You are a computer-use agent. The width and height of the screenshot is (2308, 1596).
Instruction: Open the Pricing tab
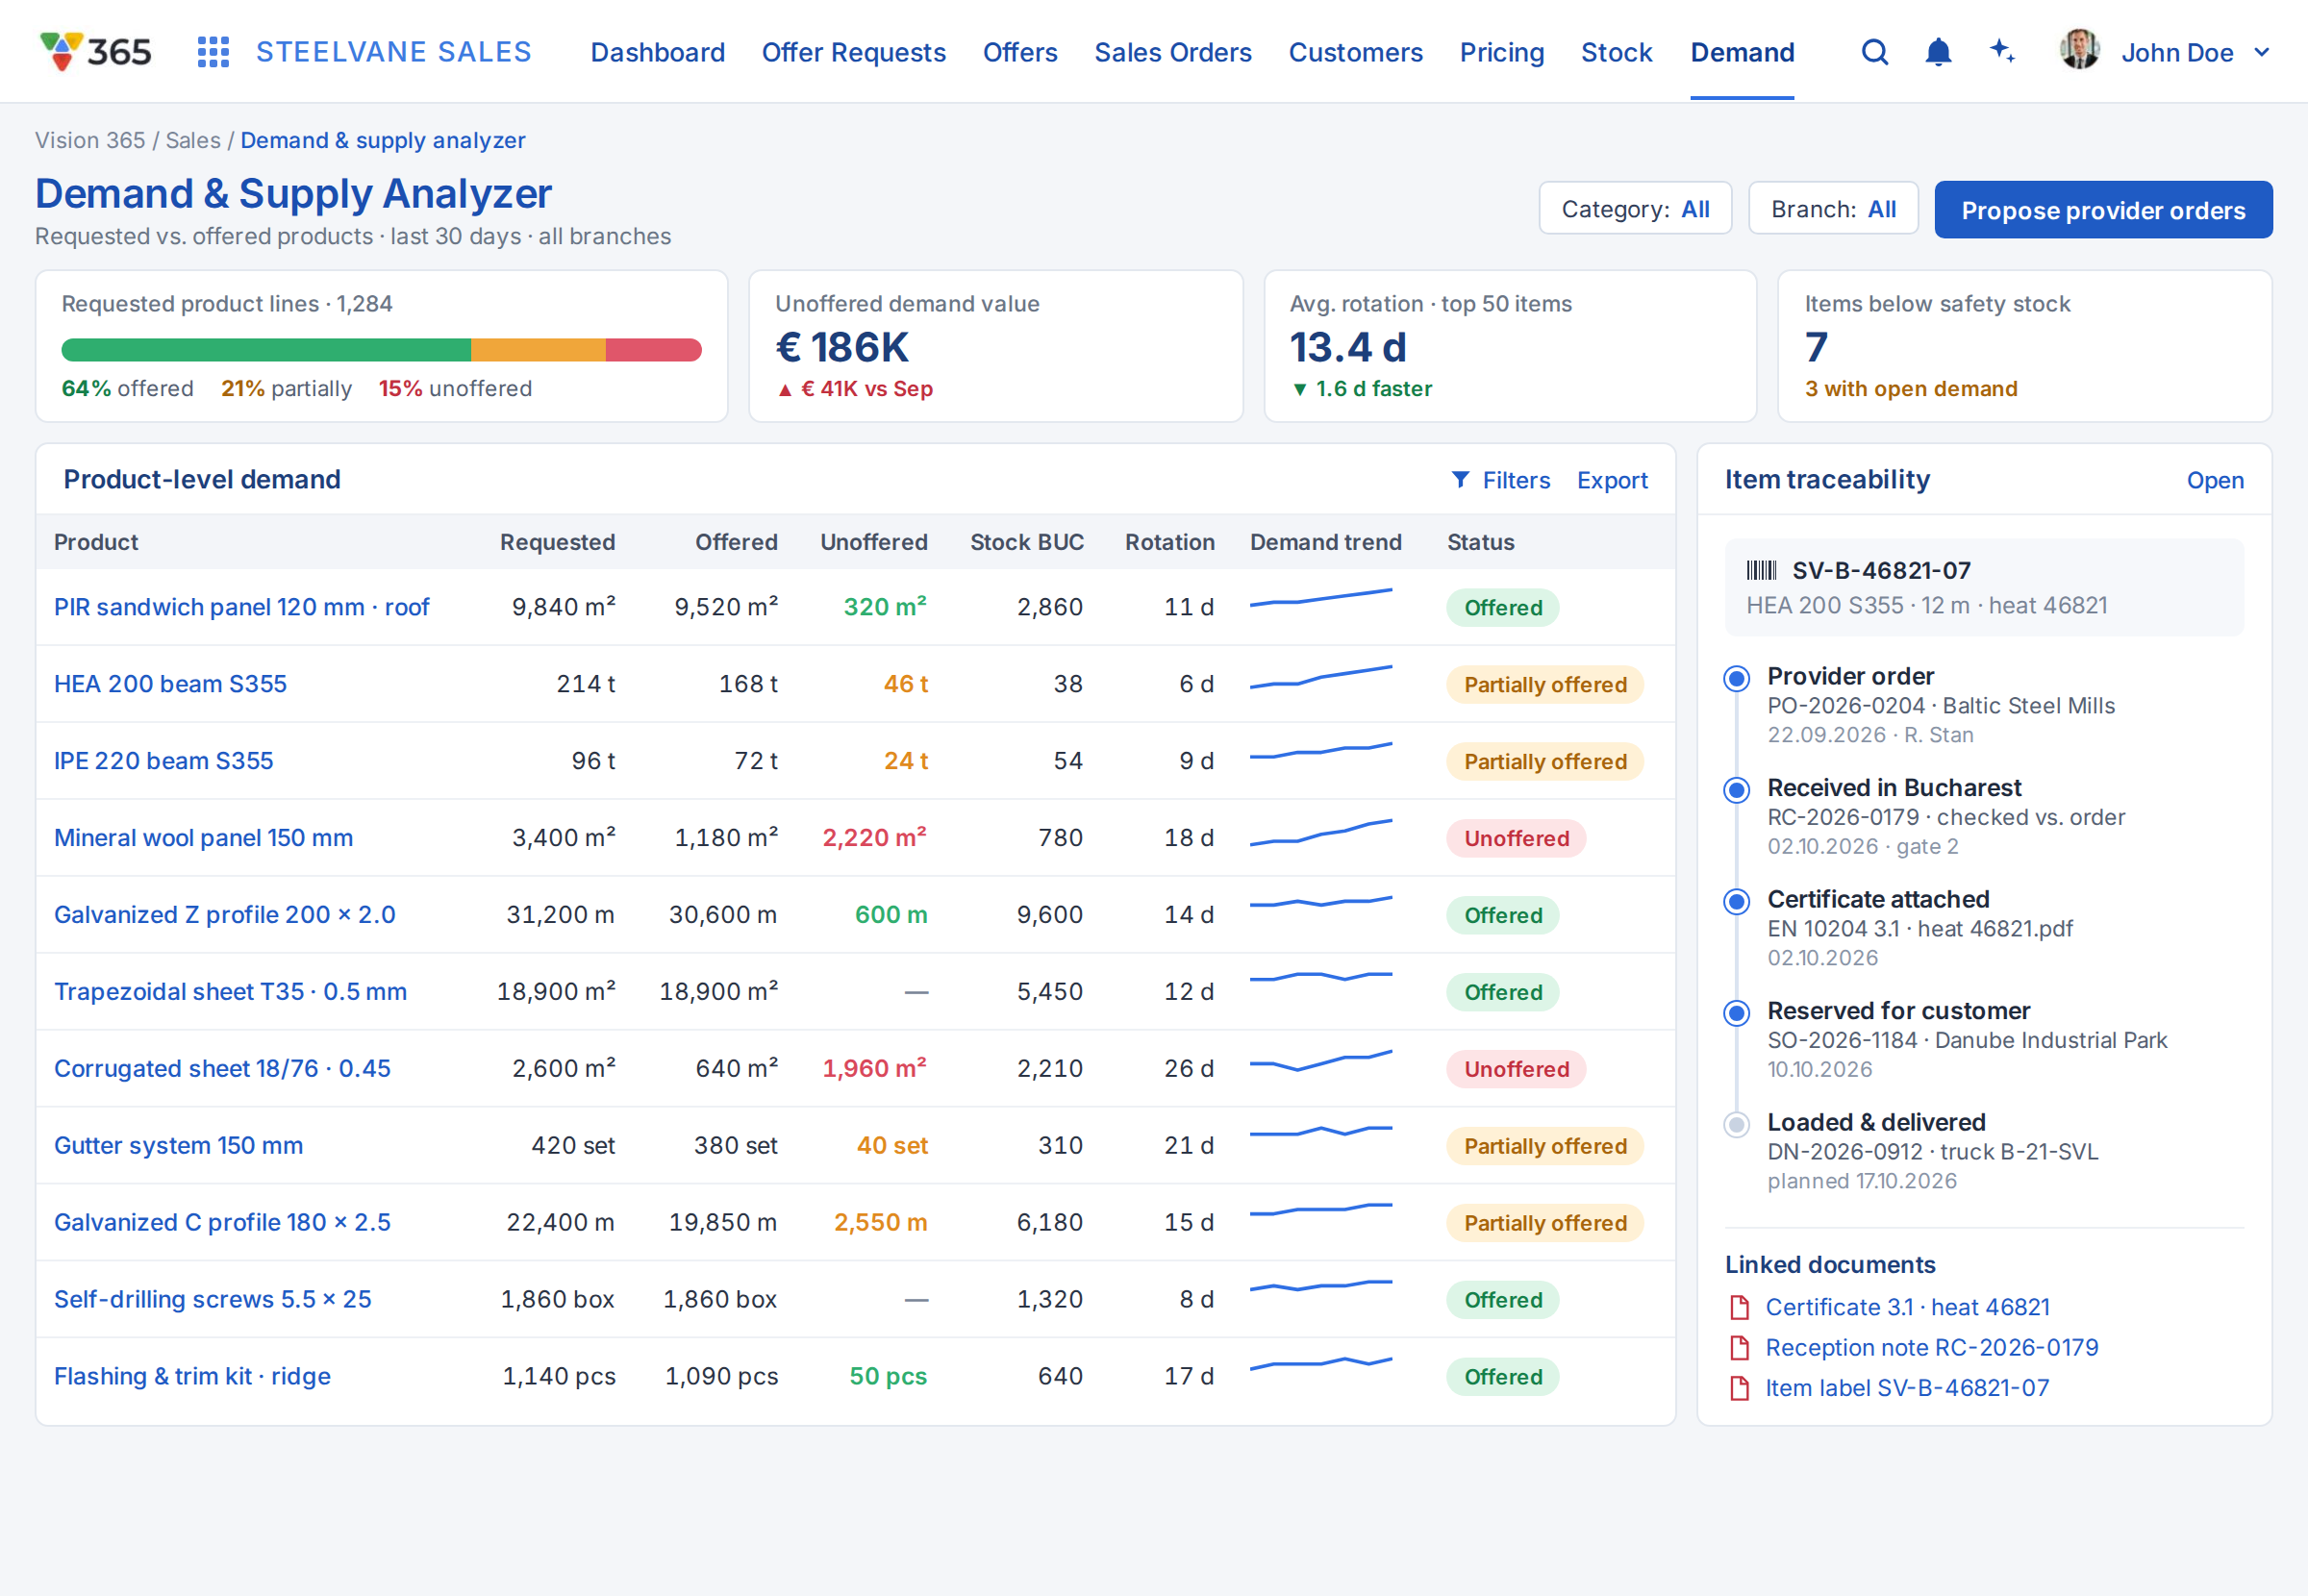coord(1501,52)
